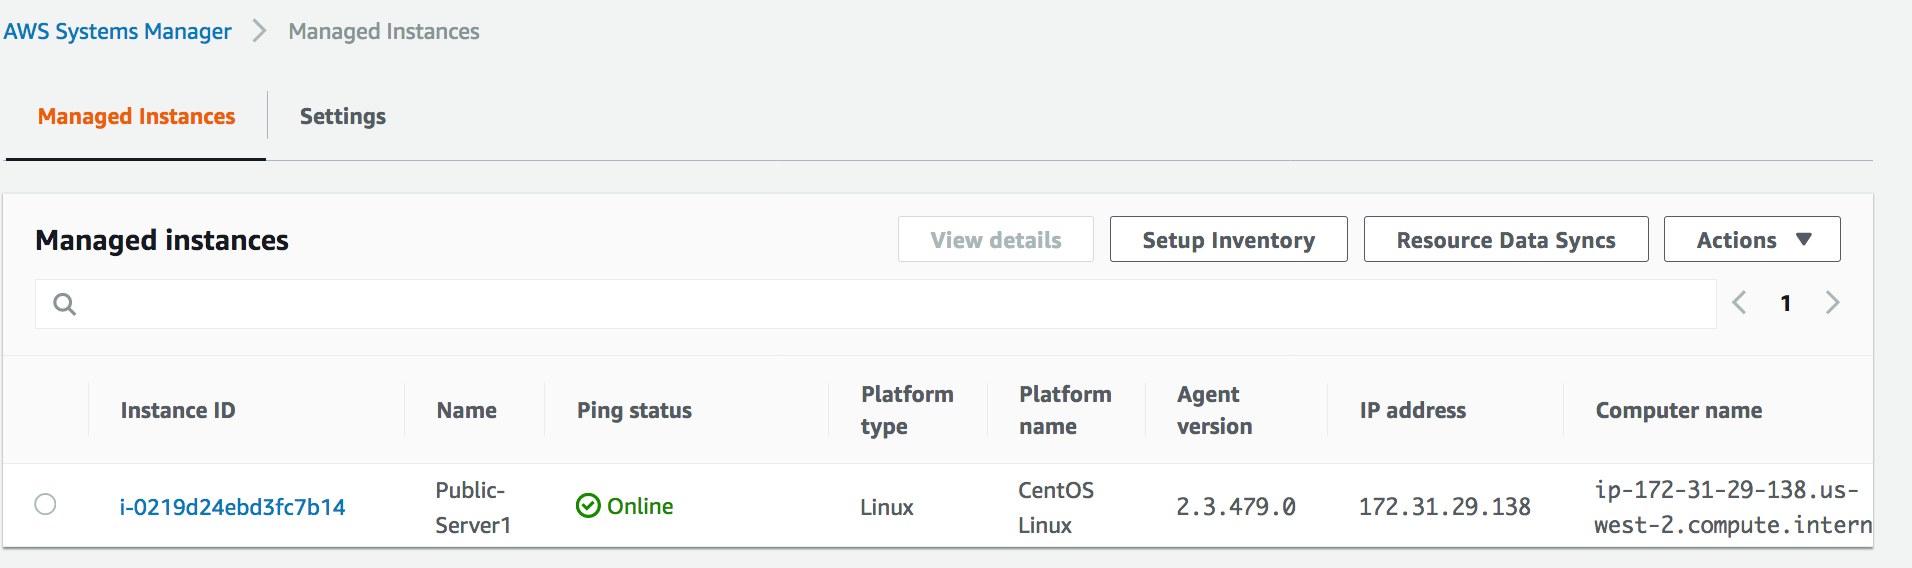Click the Public-Server1 name cell
This screenshot has width=1912, height=568.
pos(473,507)
